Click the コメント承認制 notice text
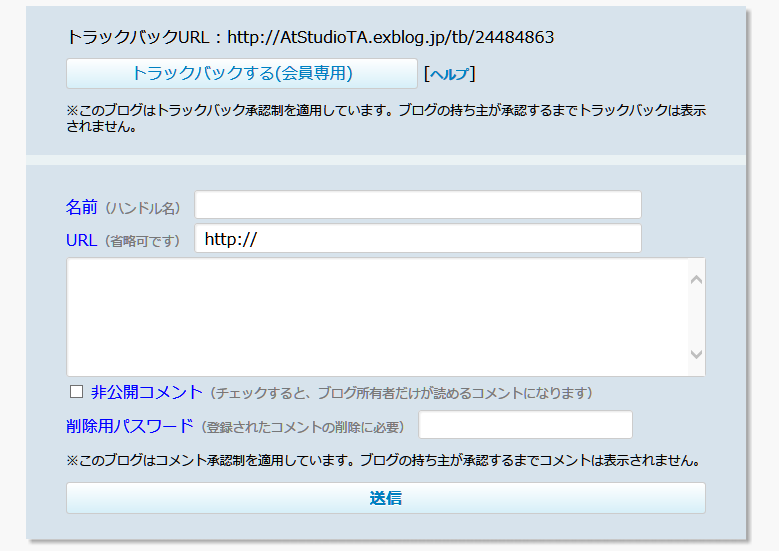 coord(383,460)
